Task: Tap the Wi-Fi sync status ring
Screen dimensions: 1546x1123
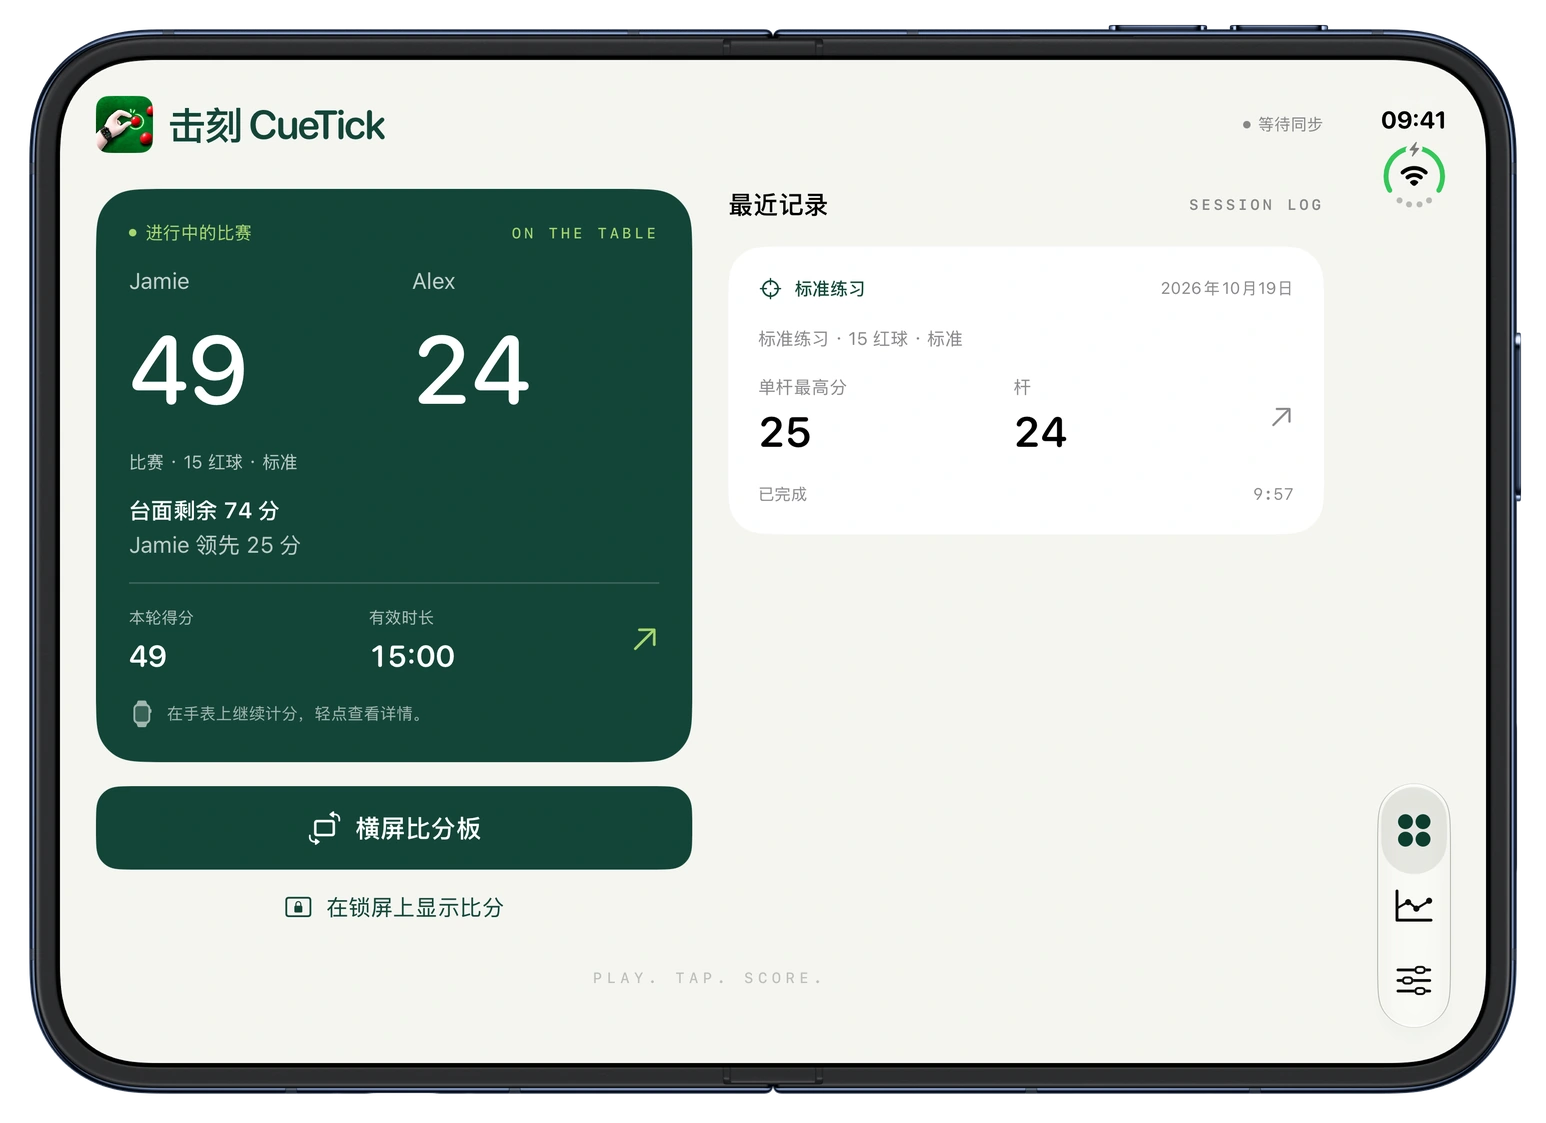Action: (x=1414, y=176)
